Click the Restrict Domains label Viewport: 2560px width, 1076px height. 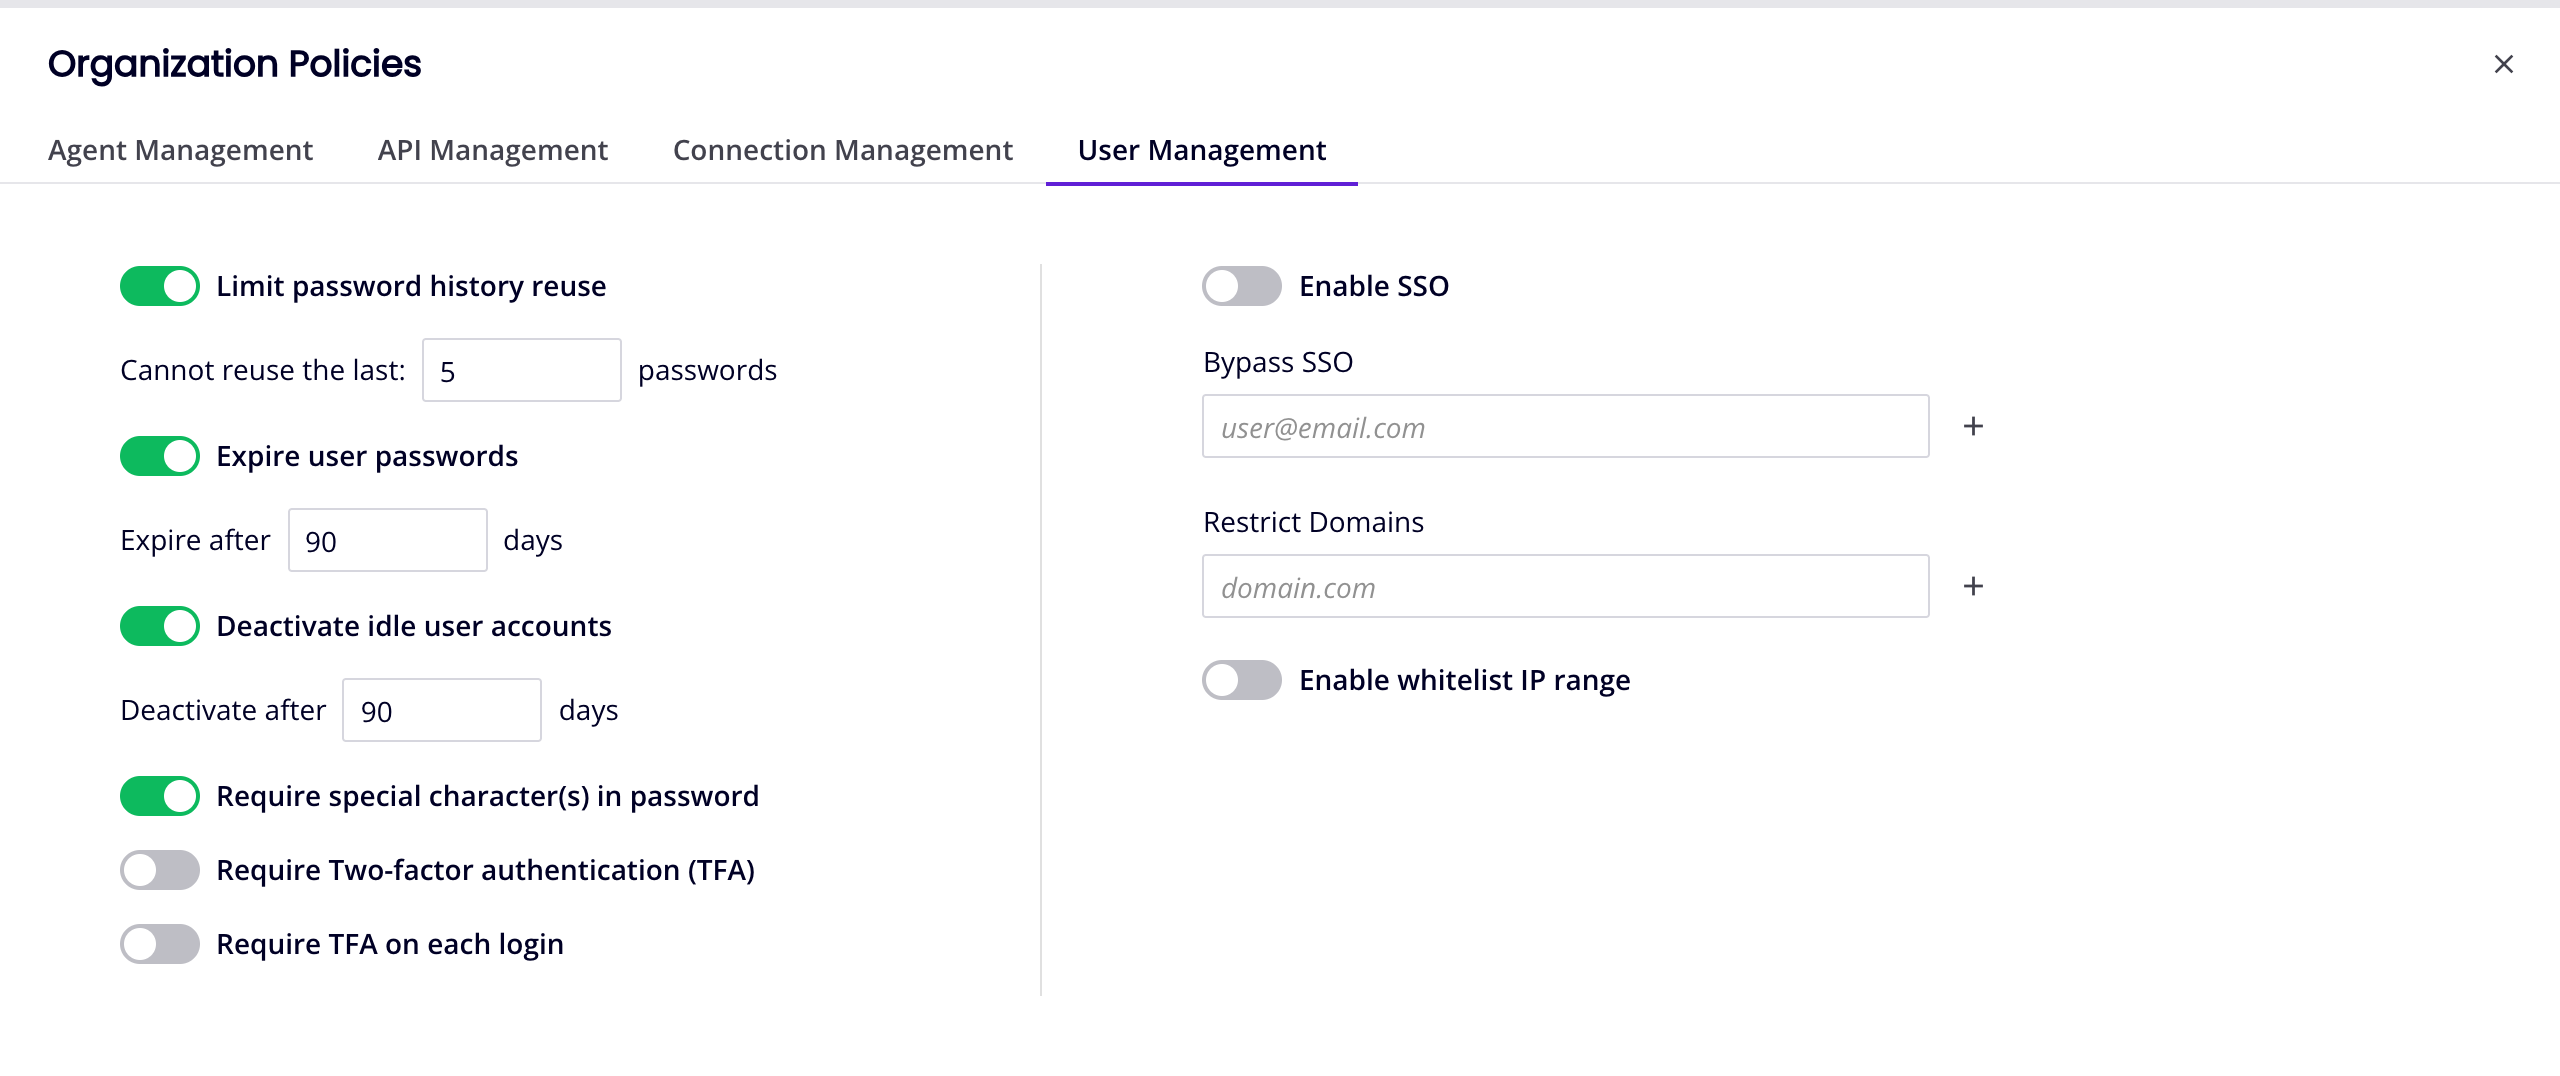(x=1313, y=522)
